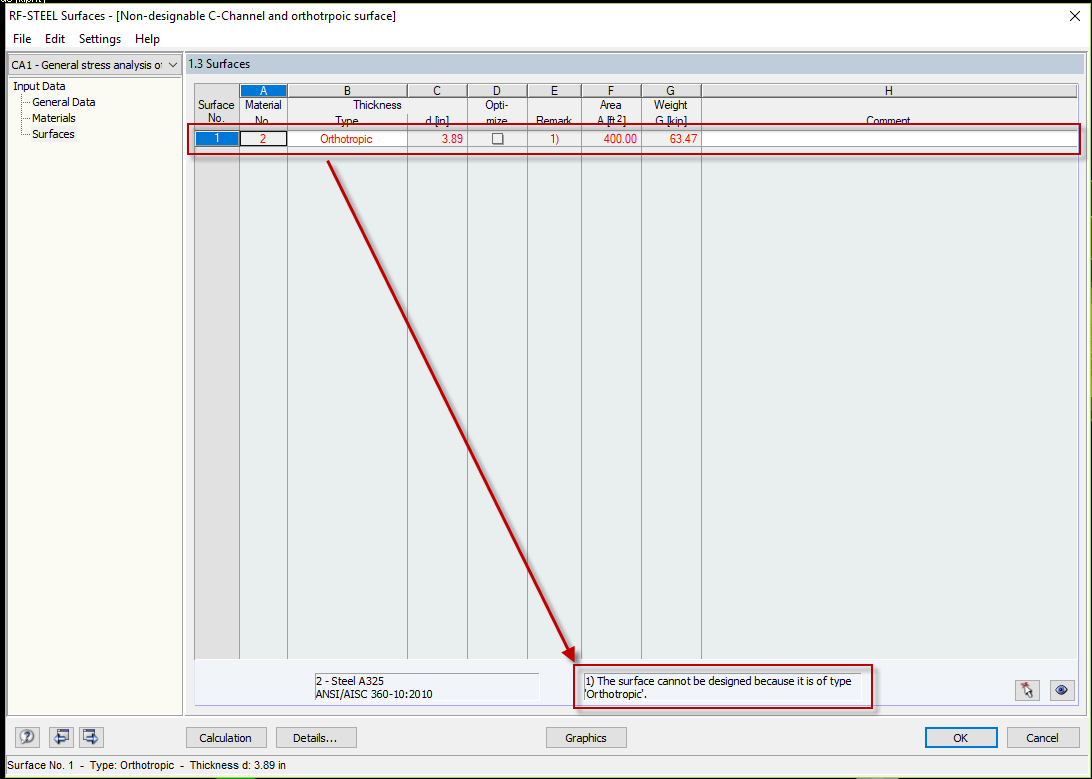Go to previous table icon button
Screen dimensions: 1092x779
tap(61, 737)
